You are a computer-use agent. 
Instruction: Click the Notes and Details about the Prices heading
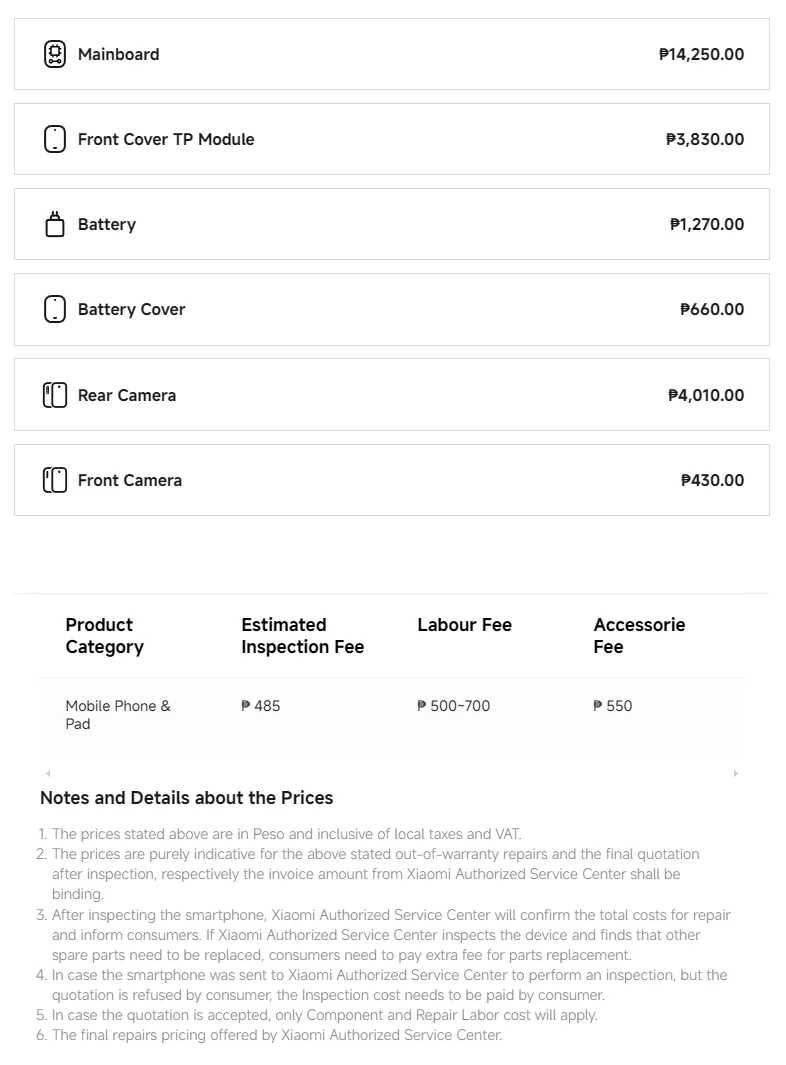187,797
